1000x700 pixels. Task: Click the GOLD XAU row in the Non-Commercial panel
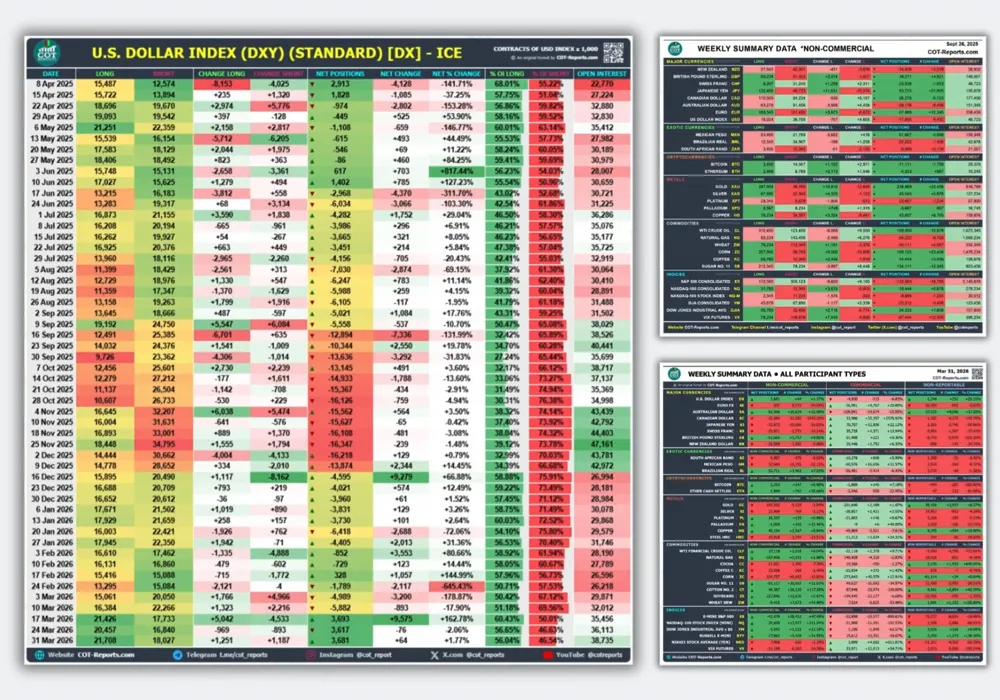(823, 187)
